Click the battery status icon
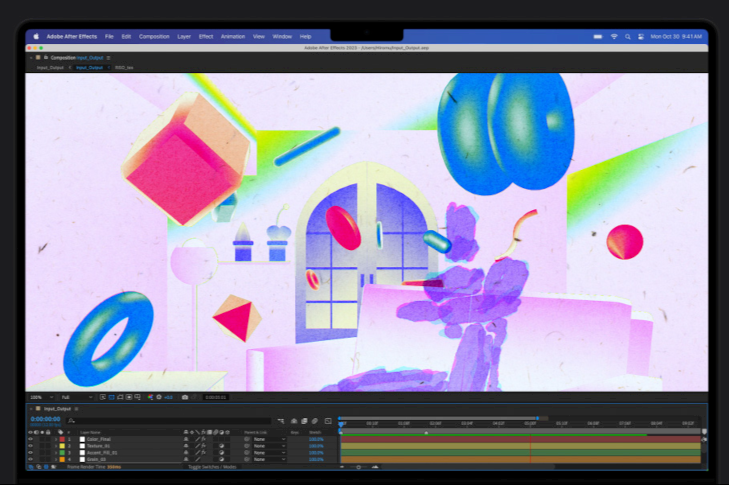The width and height of the screenshot is (729, 485). tap(598, 36)
